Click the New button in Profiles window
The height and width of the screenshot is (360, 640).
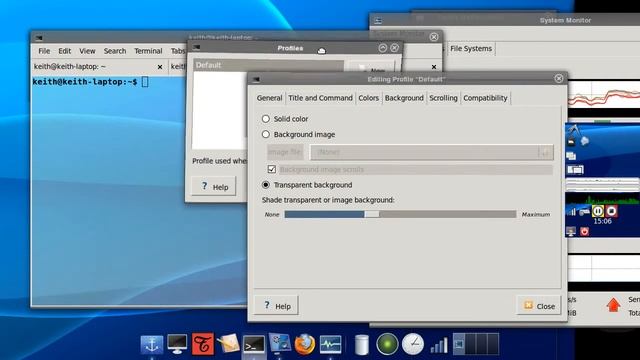pos(371,69)
